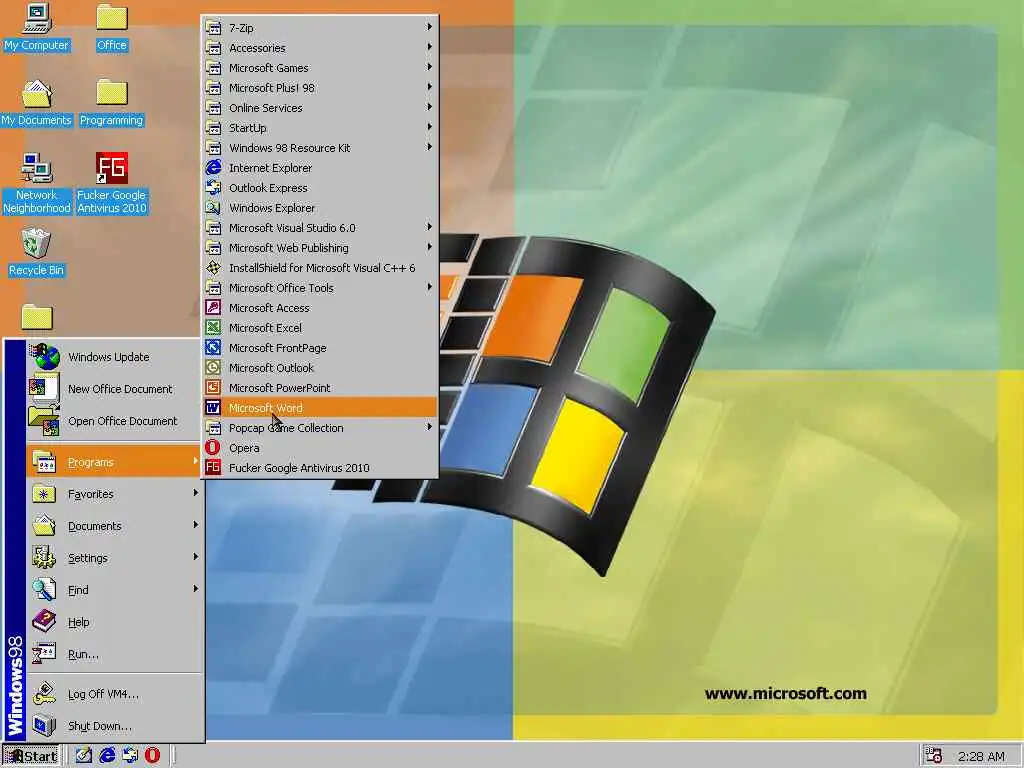Select the Fucker Google Antivirus 2010 desktop shortcut
The width and height of the screenshot is (1024, 768).
(112, 183)
